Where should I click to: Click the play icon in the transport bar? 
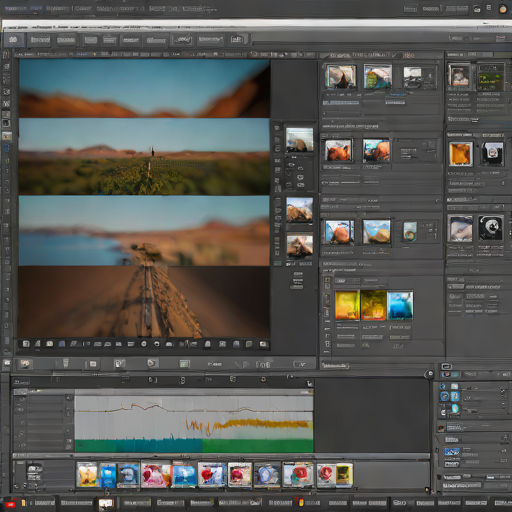tap(152, 363)
